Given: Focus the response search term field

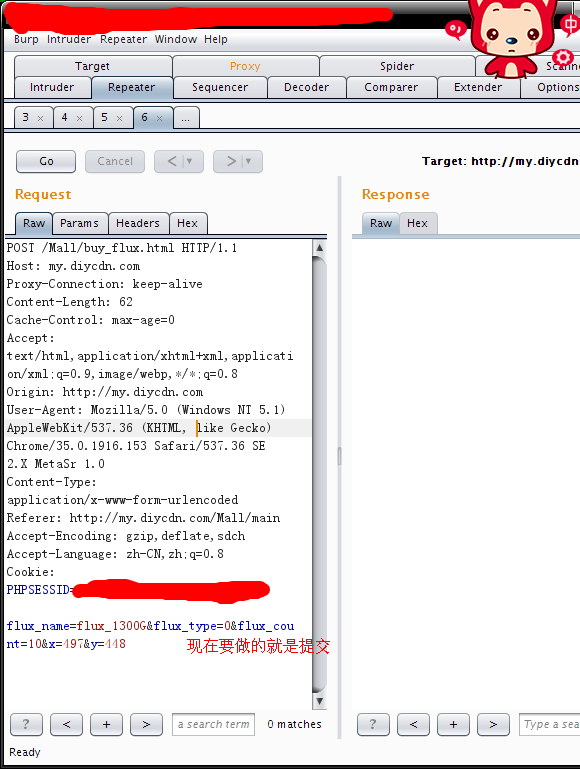Looking at the screenshot, I should tap(550, 724).
